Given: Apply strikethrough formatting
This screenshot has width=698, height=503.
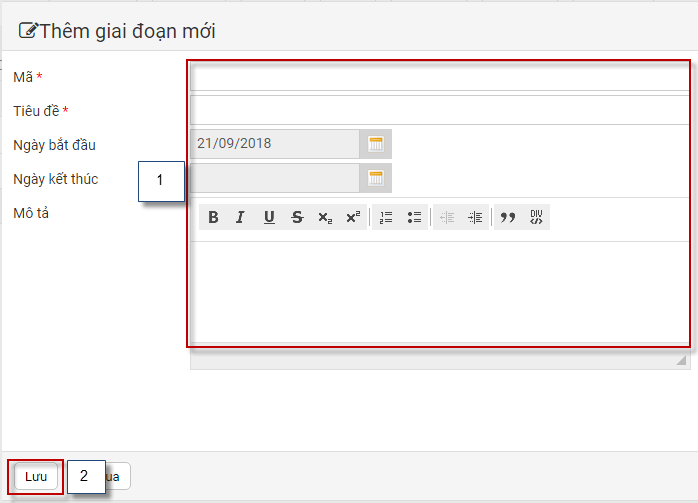Looking at the screenshot, I should [296, 217].
